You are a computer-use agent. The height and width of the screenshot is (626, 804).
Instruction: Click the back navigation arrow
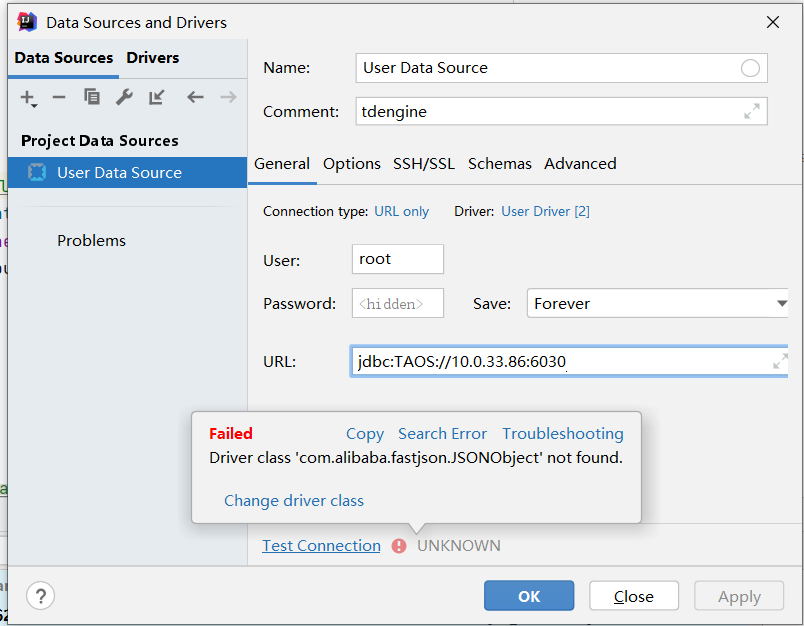coord(194,98)
